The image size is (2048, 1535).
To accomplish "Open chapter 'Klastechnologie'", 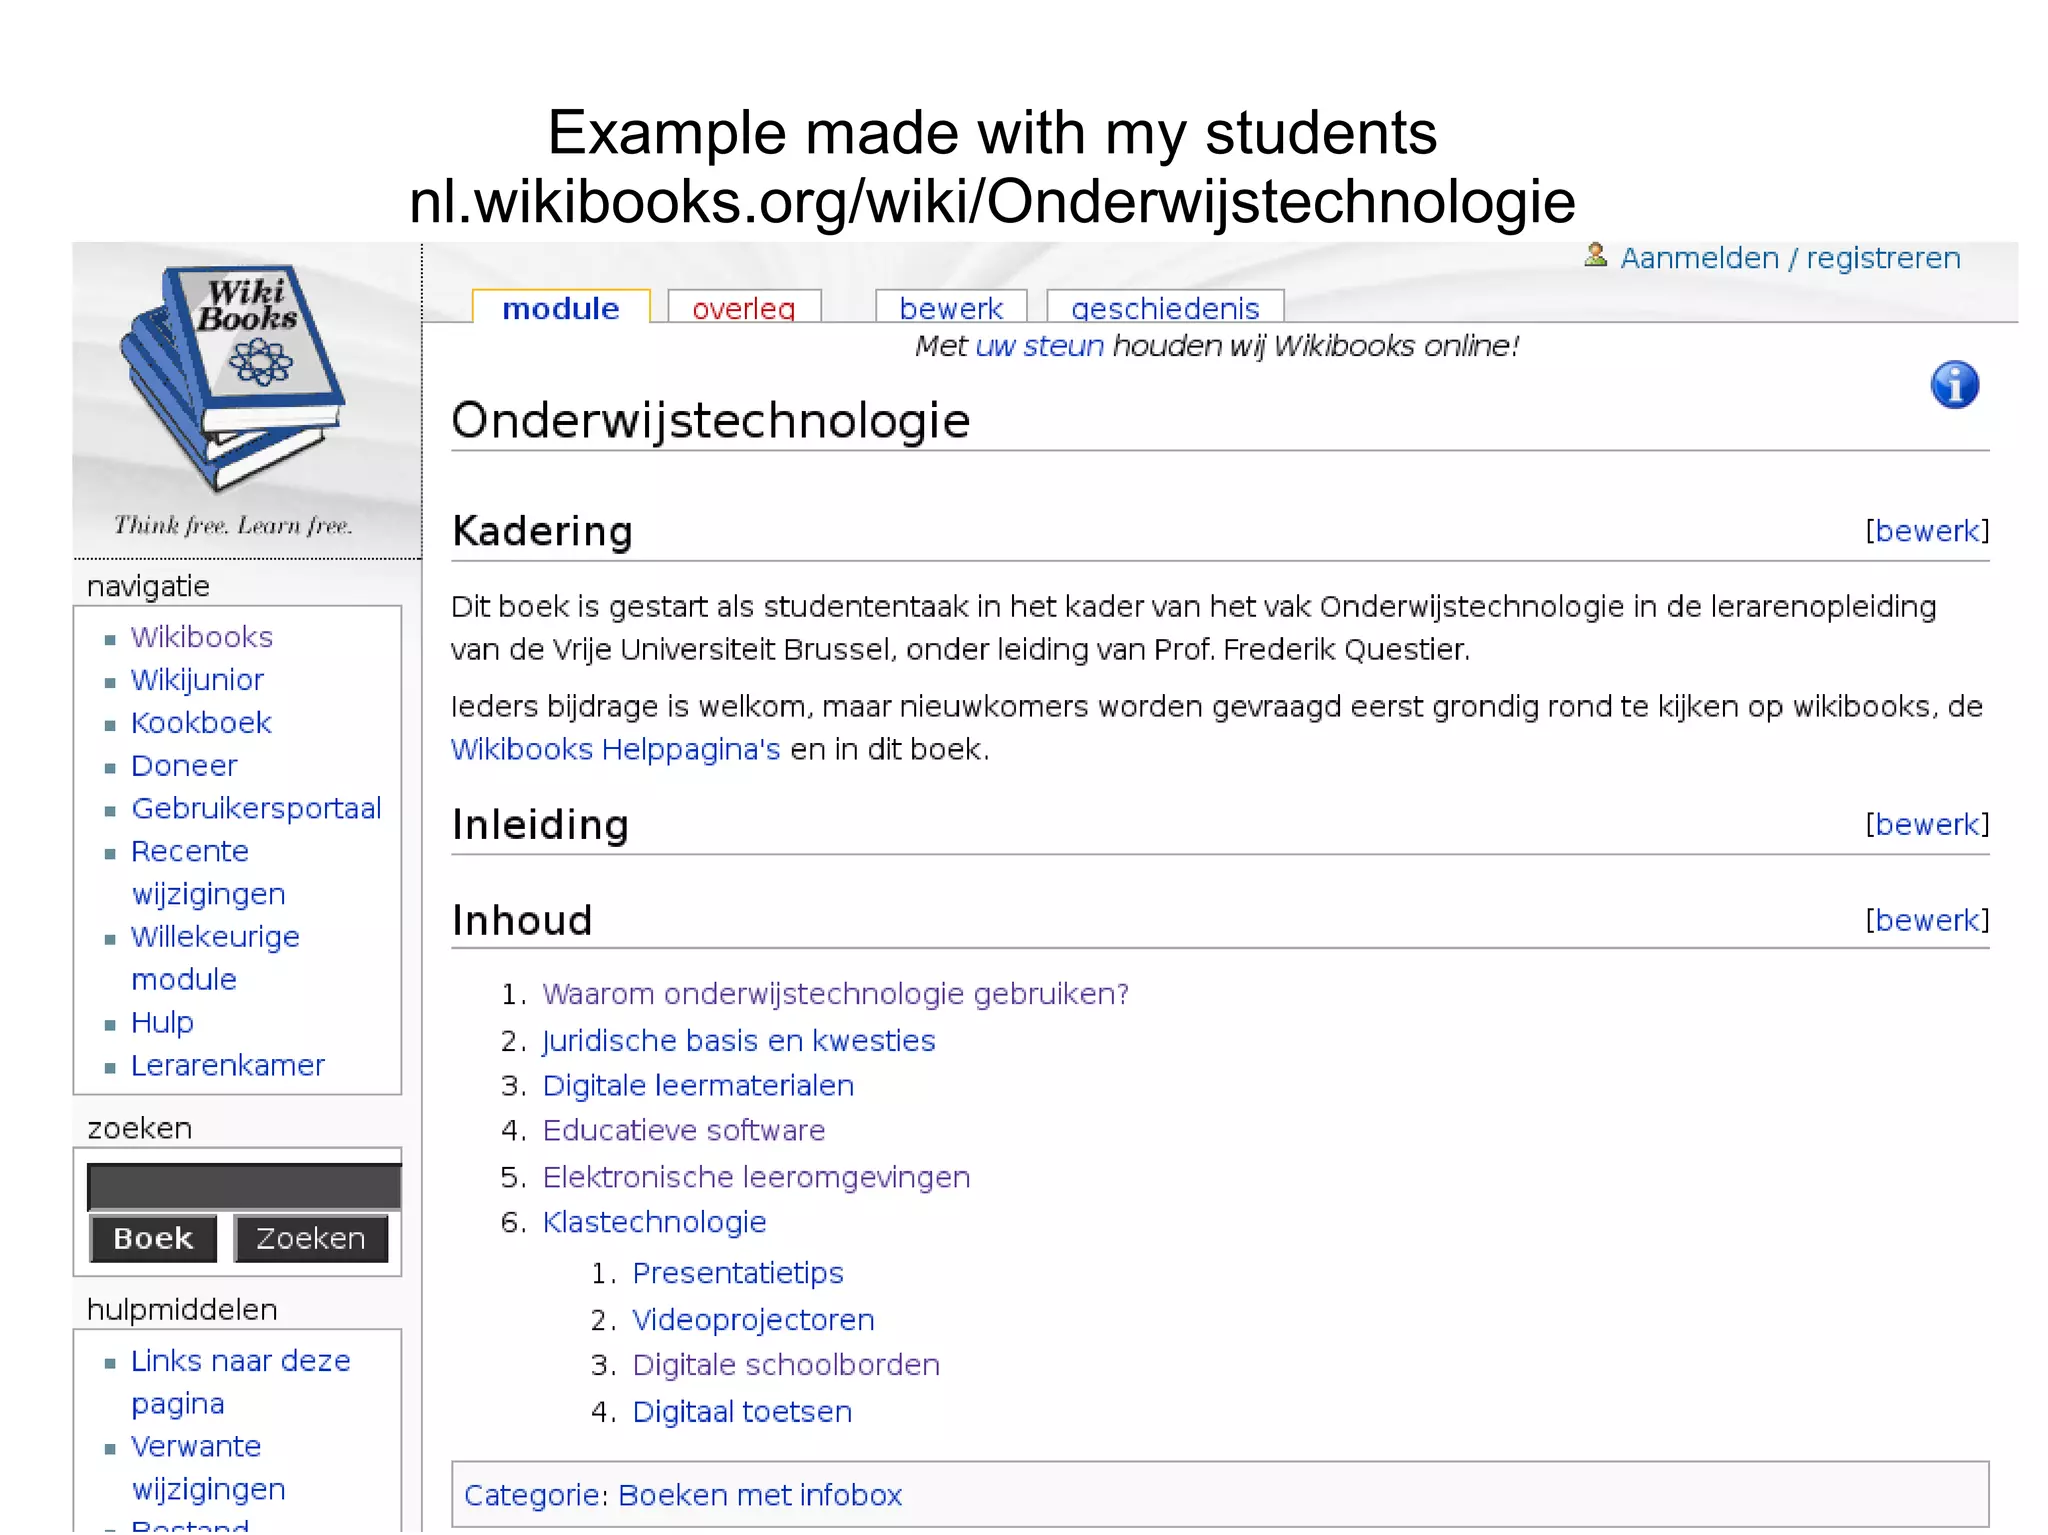I will [x=654, y=1223].
